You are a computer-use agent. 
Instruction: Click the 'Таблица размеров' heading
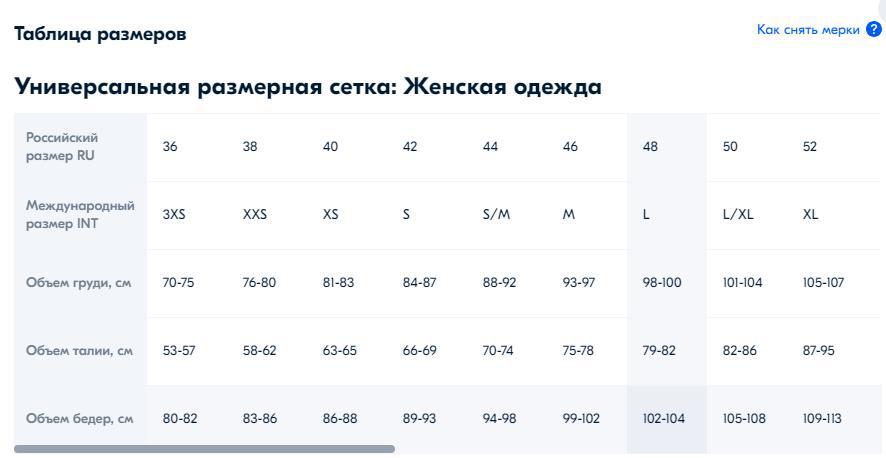100,34
